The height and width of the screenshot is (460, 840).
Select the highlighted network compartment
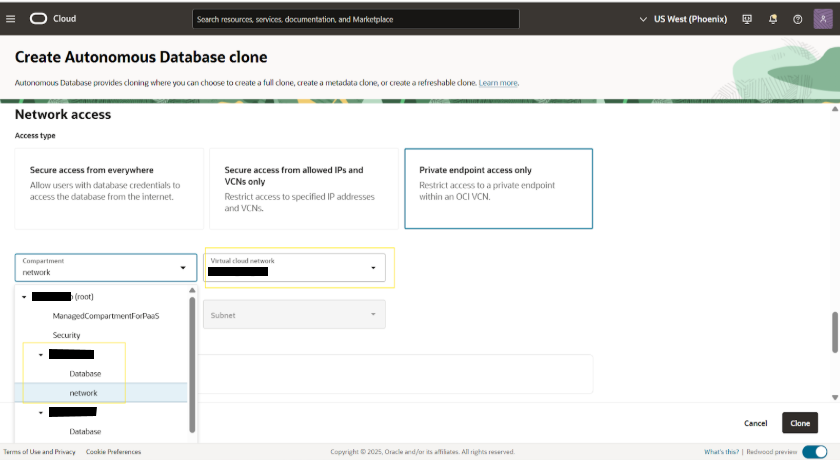[83, 393]
